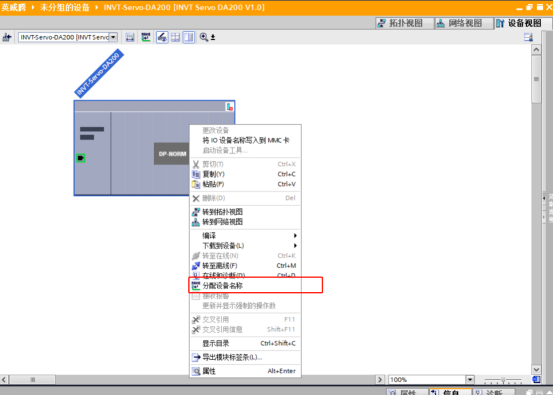Open the 100% zoom level dropdown

[470, 380]
